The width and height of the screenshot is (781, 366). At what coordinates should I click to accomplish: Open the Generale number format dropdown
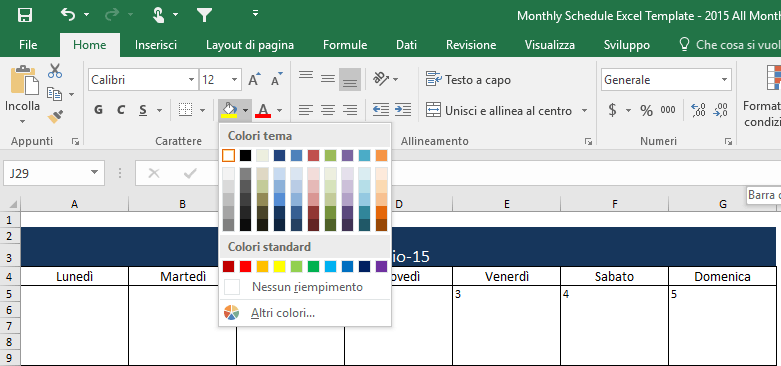(x=724, y=80)
